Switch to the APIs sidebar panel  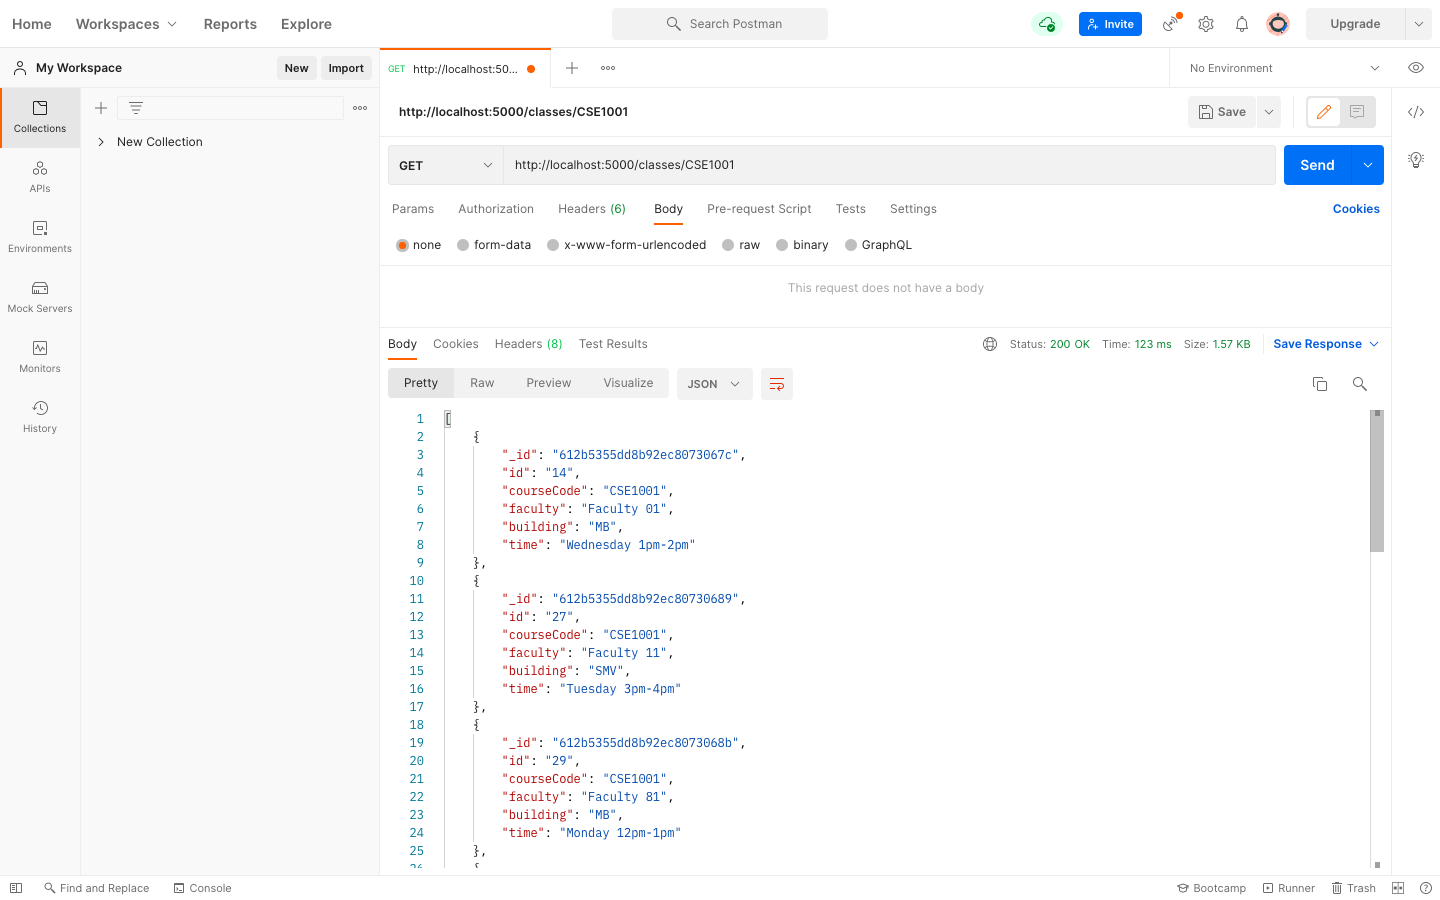coord(40,178)
